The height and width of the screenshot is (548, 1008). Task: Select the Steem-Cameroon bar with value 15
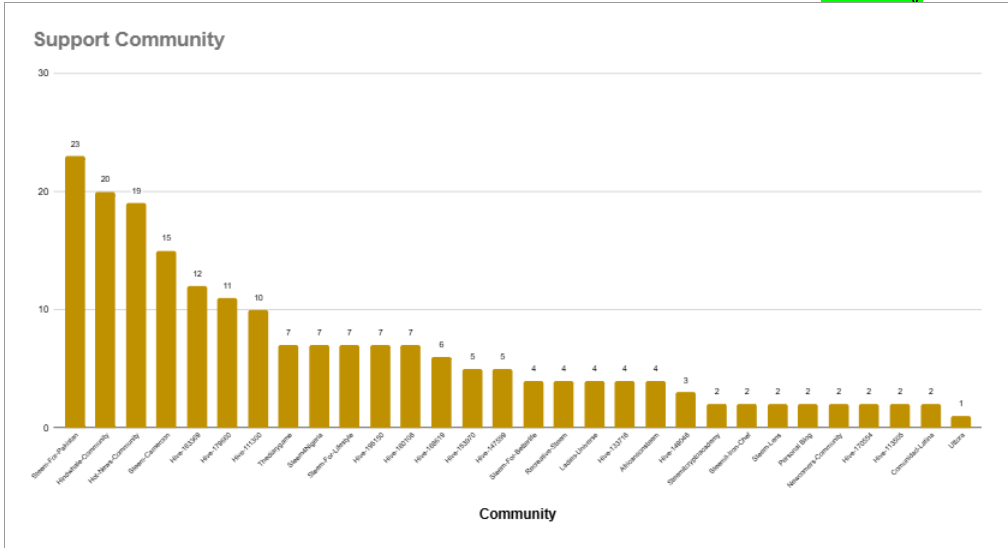166,340
